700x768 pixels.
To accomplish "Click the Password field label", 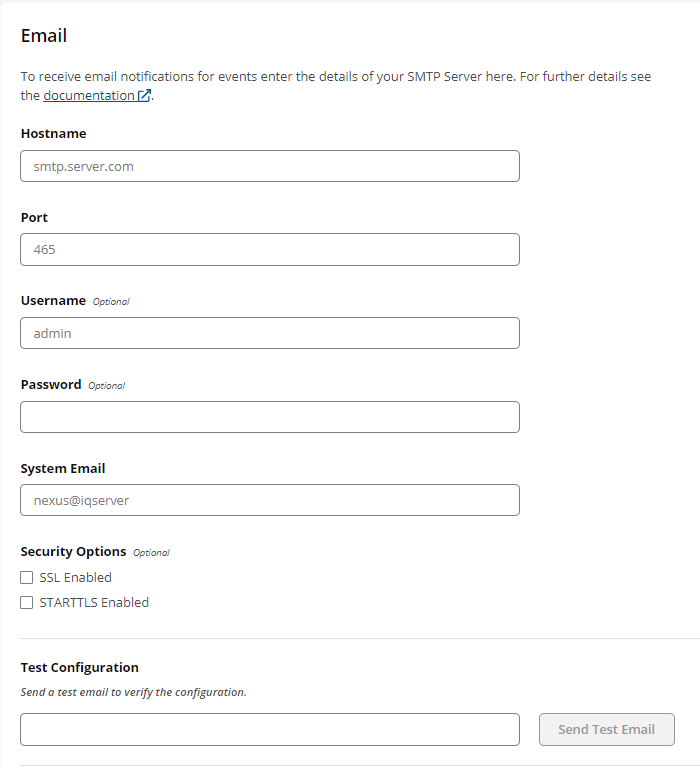I will point(51,384).
